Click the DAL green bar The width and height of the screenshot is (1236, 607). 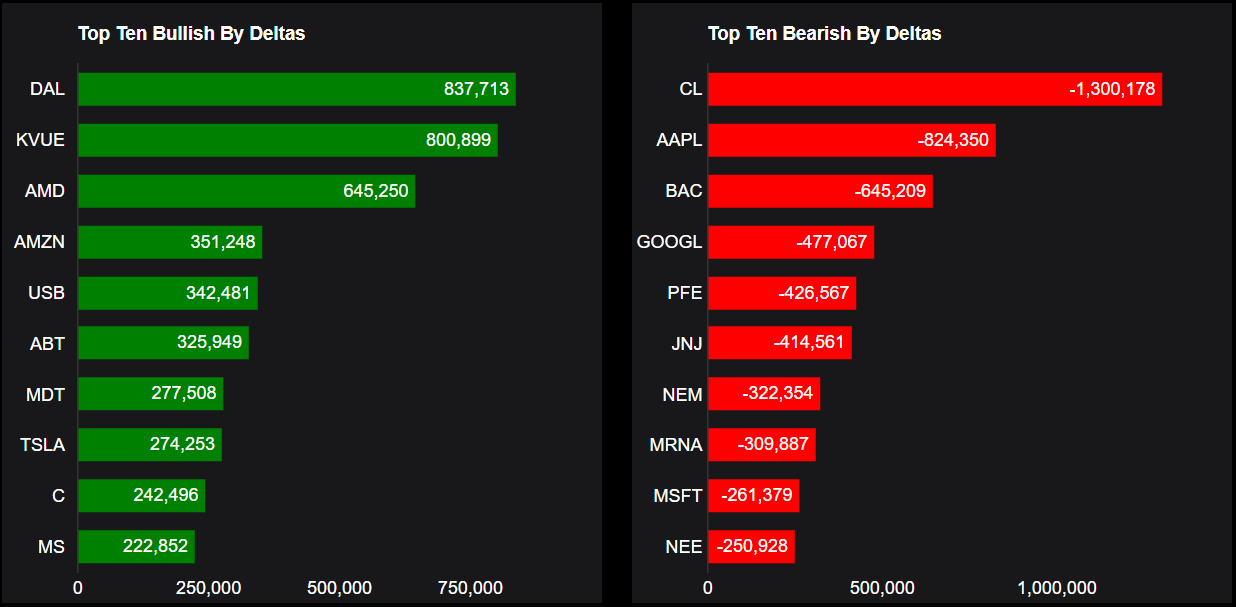(296, 89)
